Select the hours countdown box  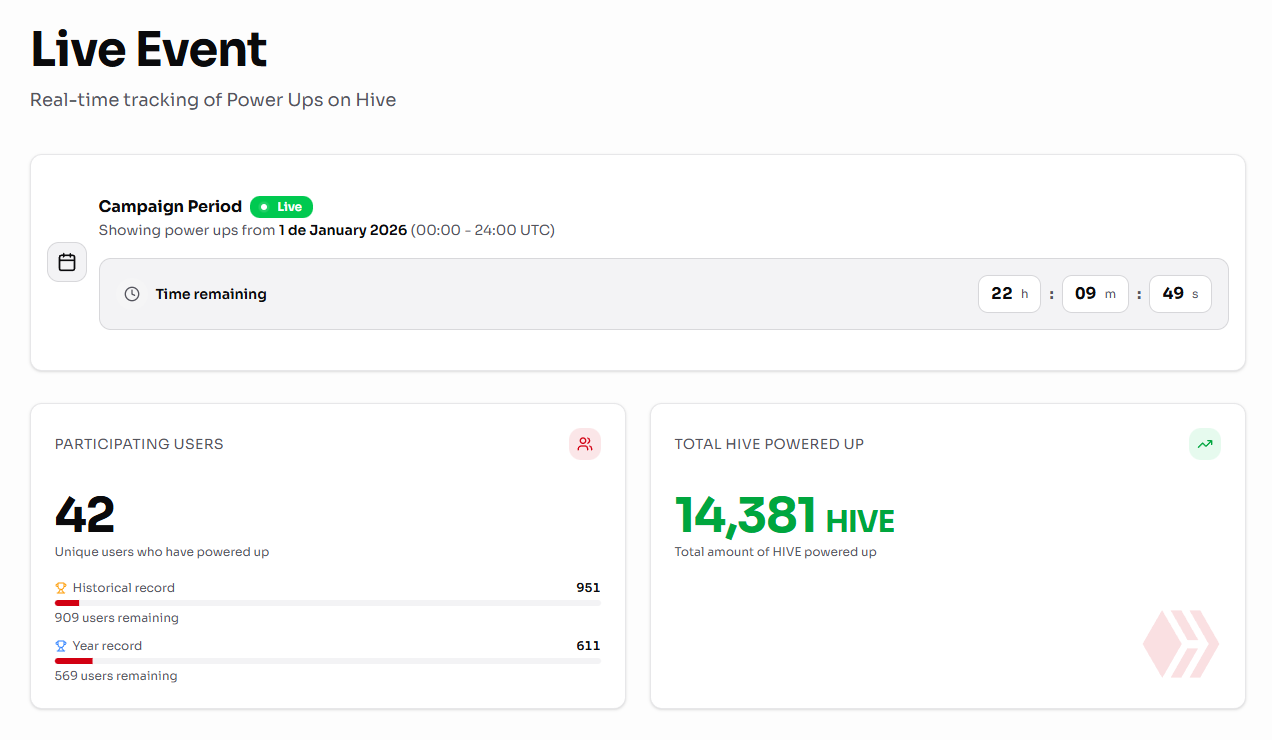tap(1010, 294)
